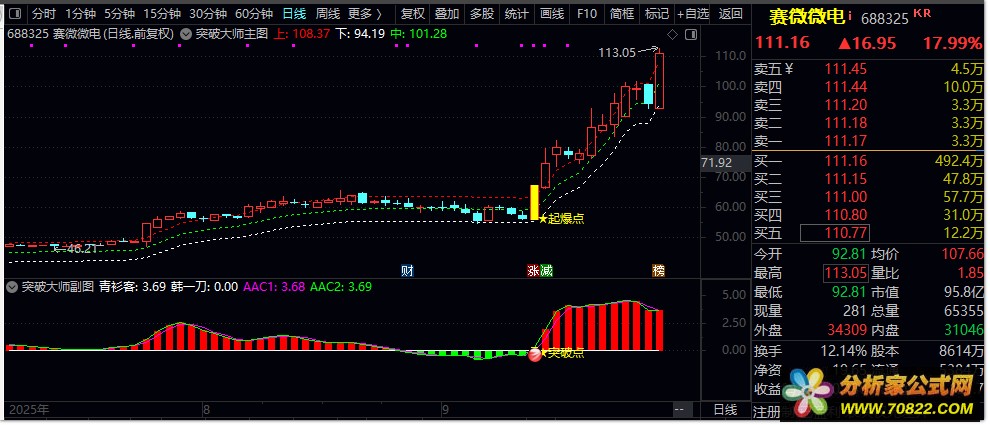Click the 起爆点 star label
Screen dimensions: 990x425
561,219
